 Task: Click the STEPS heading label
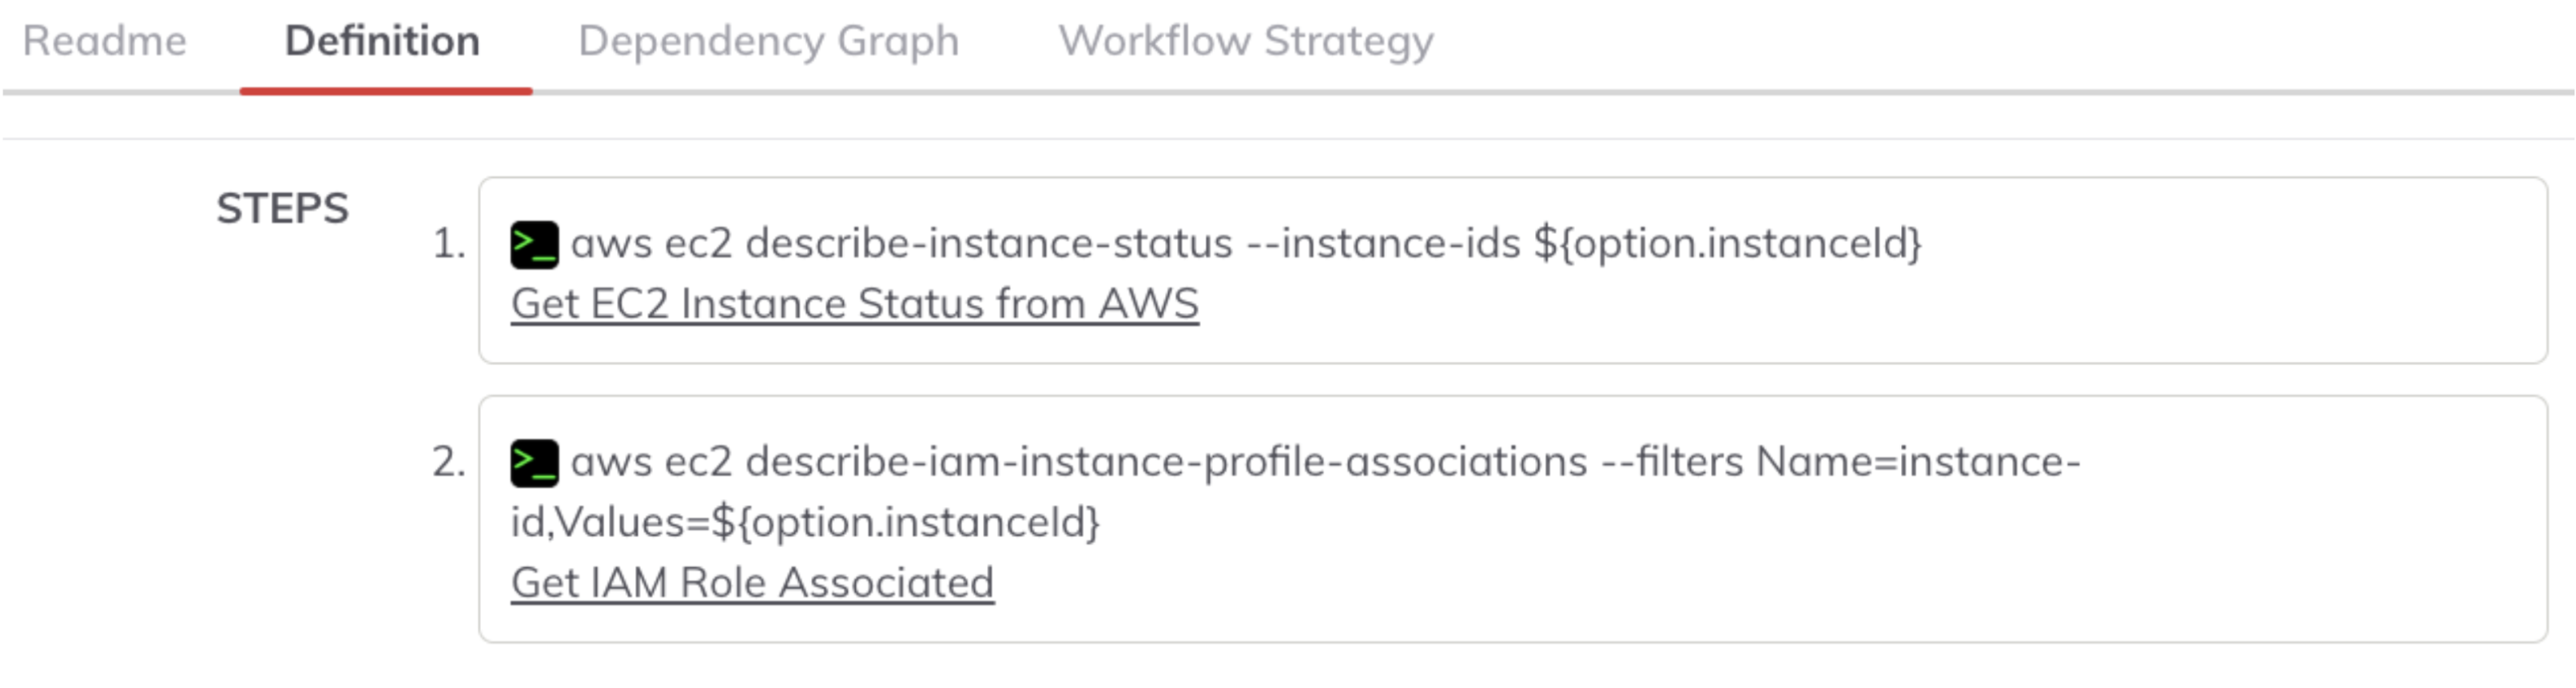tap(283, 209)
